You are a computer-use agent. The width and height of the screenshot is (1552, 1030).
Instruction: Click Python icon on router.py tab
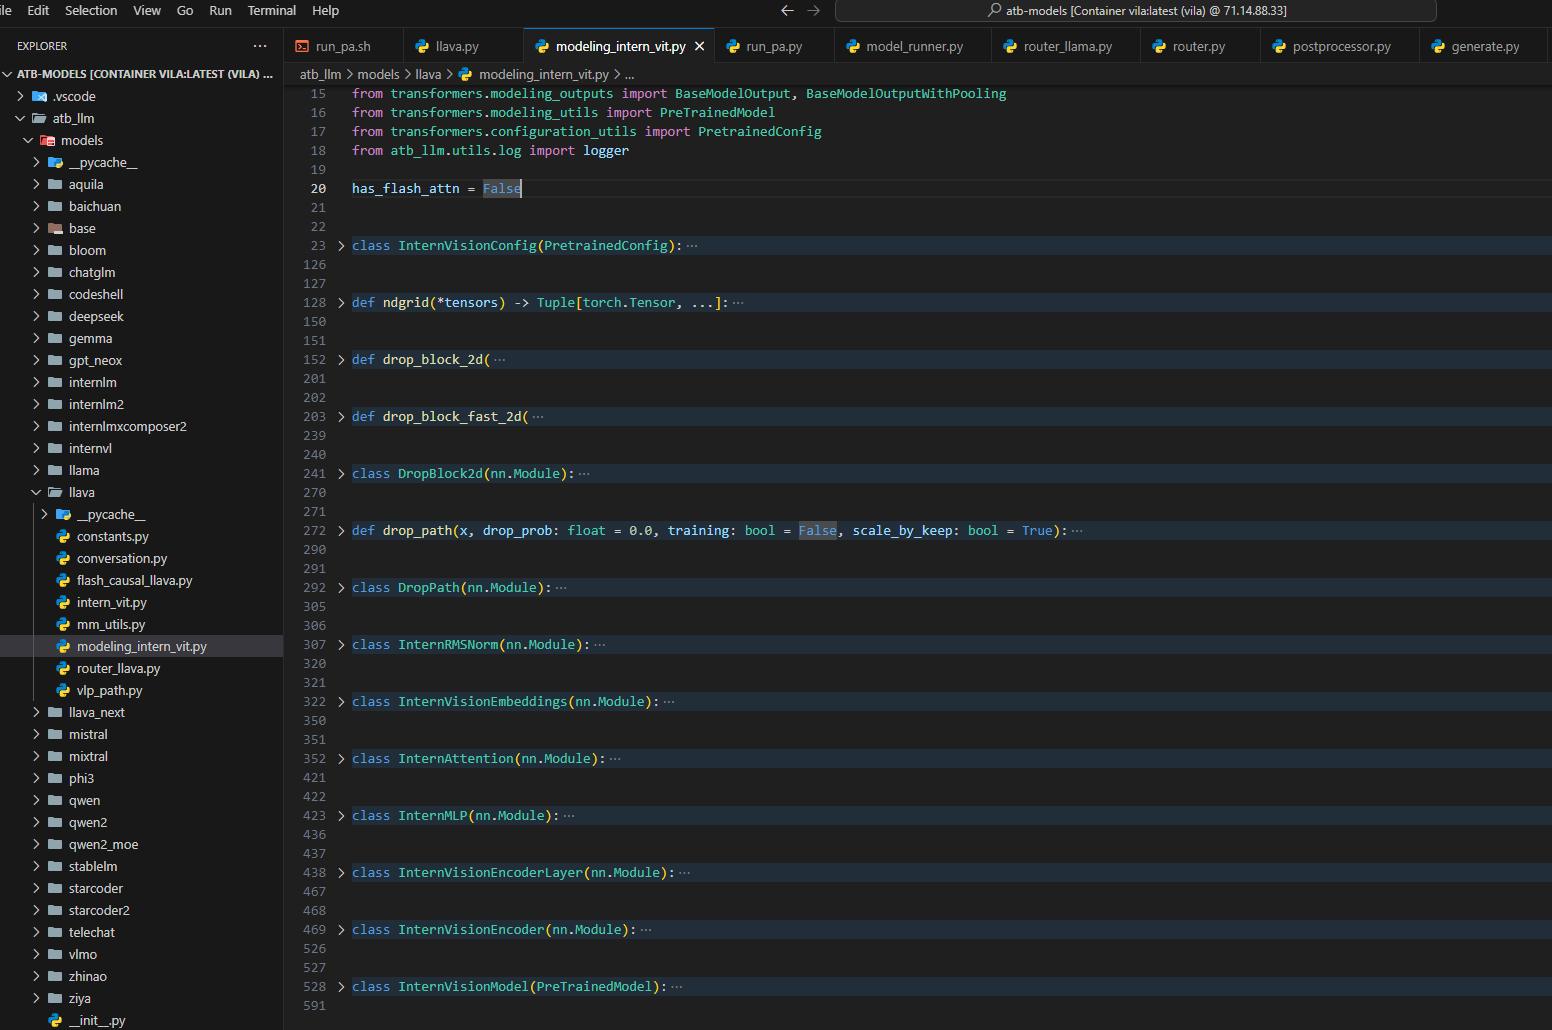1159,46
